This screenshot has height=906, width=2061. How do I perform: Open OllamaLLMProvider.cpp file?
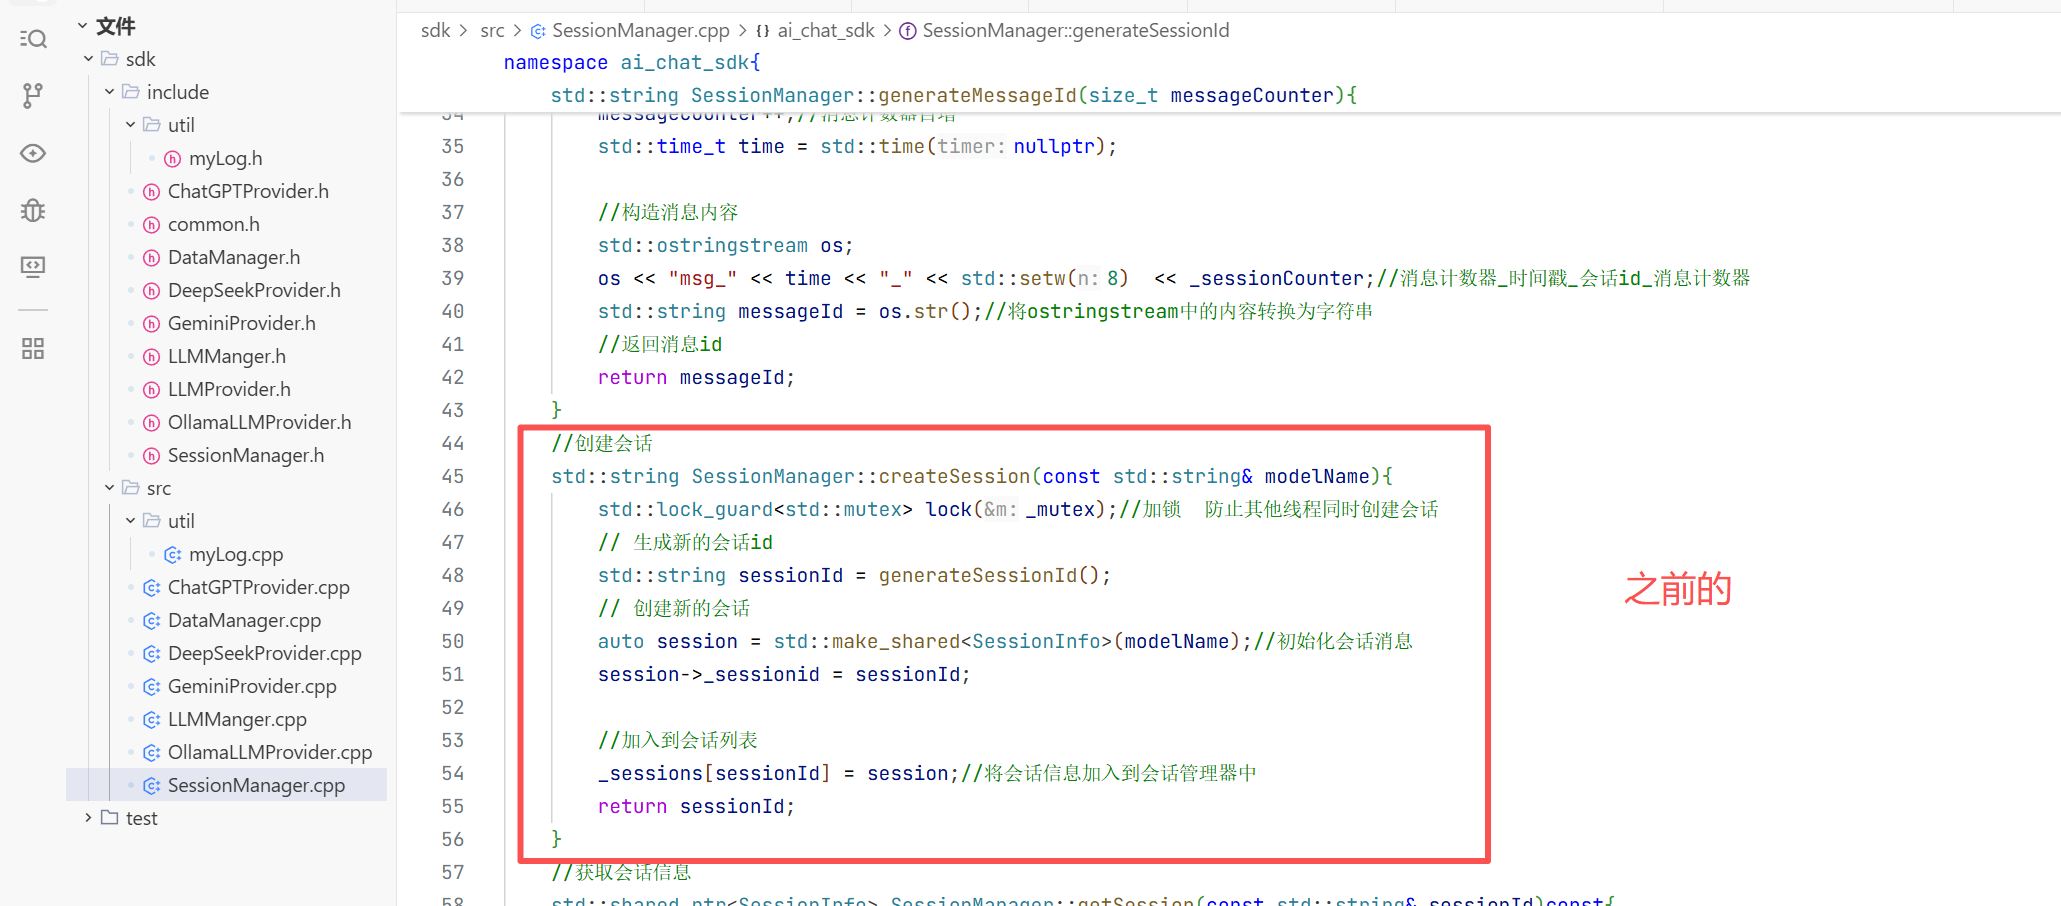pos(269,752)
